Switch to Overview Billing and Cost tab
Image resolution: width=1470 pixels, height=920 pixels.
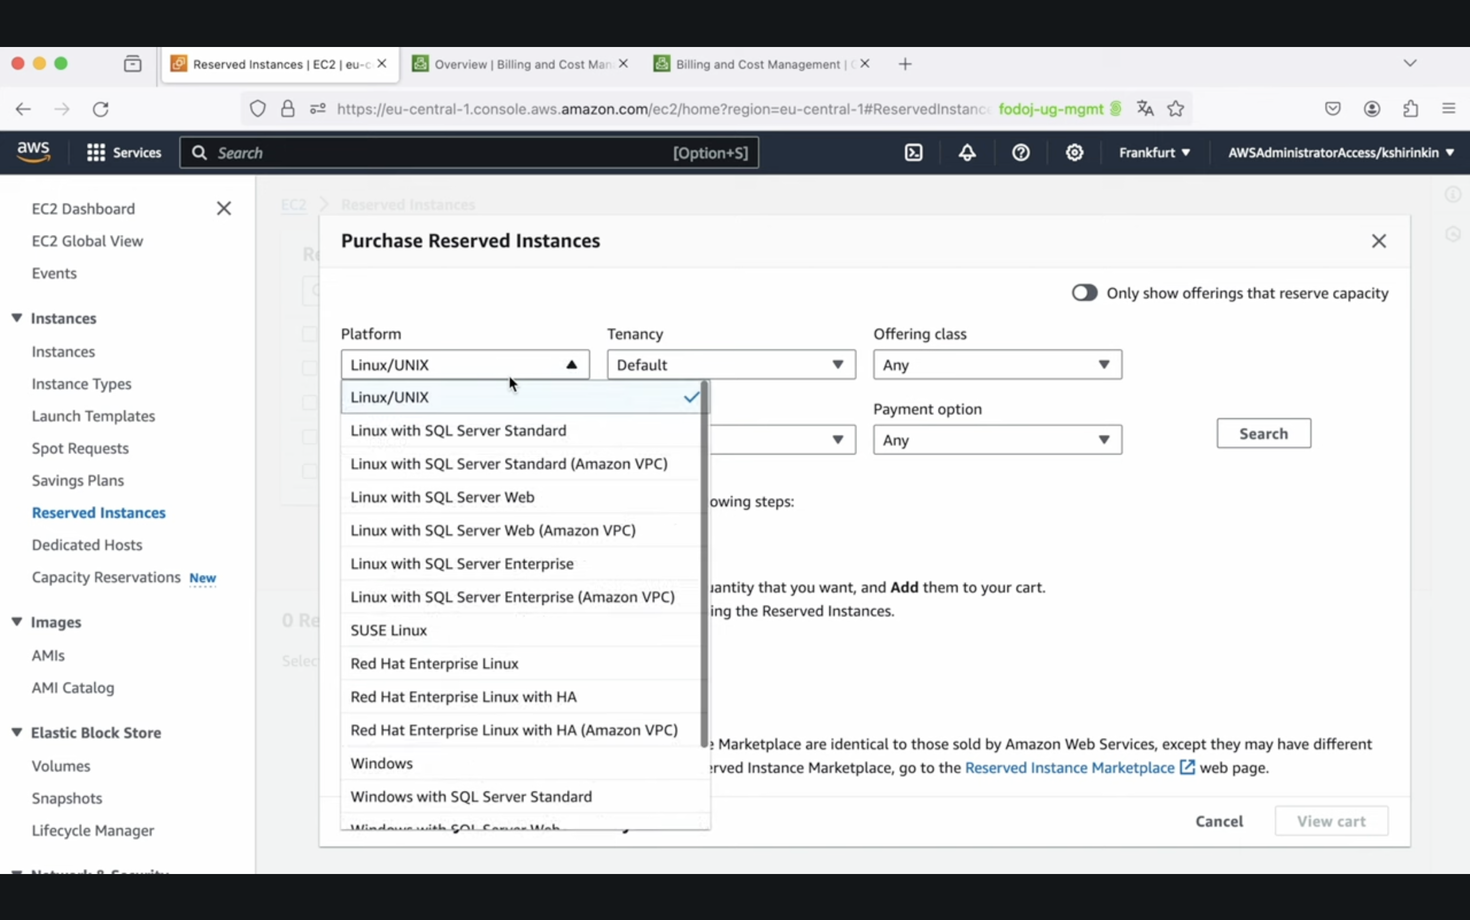pyautogui.click(x=521, y=64)
